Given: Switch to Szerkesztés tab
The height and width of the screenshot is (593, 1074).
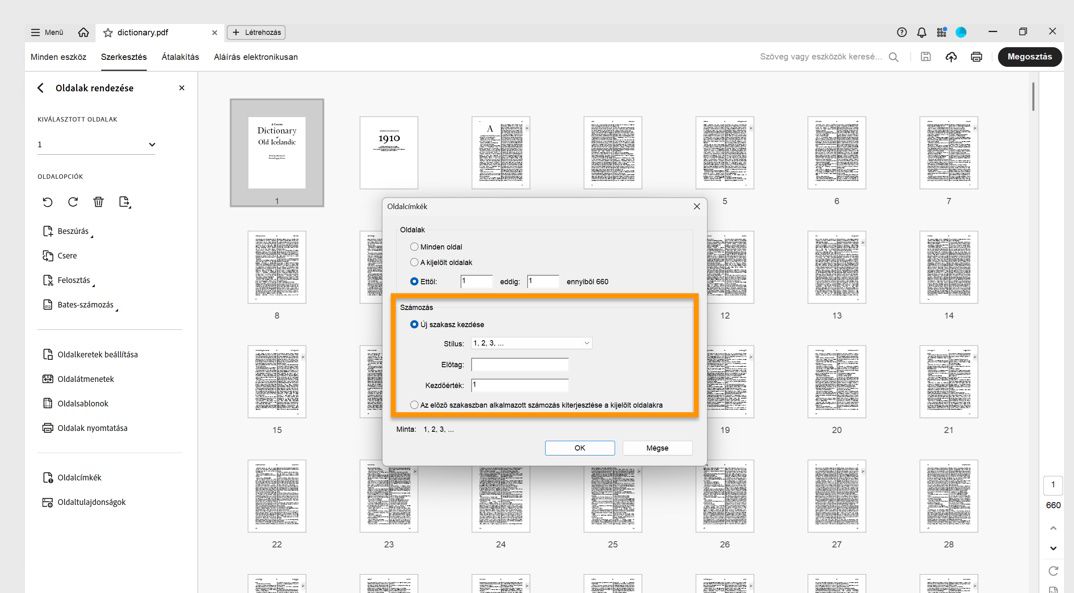Looking at the screenshot, I should pos(124,57).
